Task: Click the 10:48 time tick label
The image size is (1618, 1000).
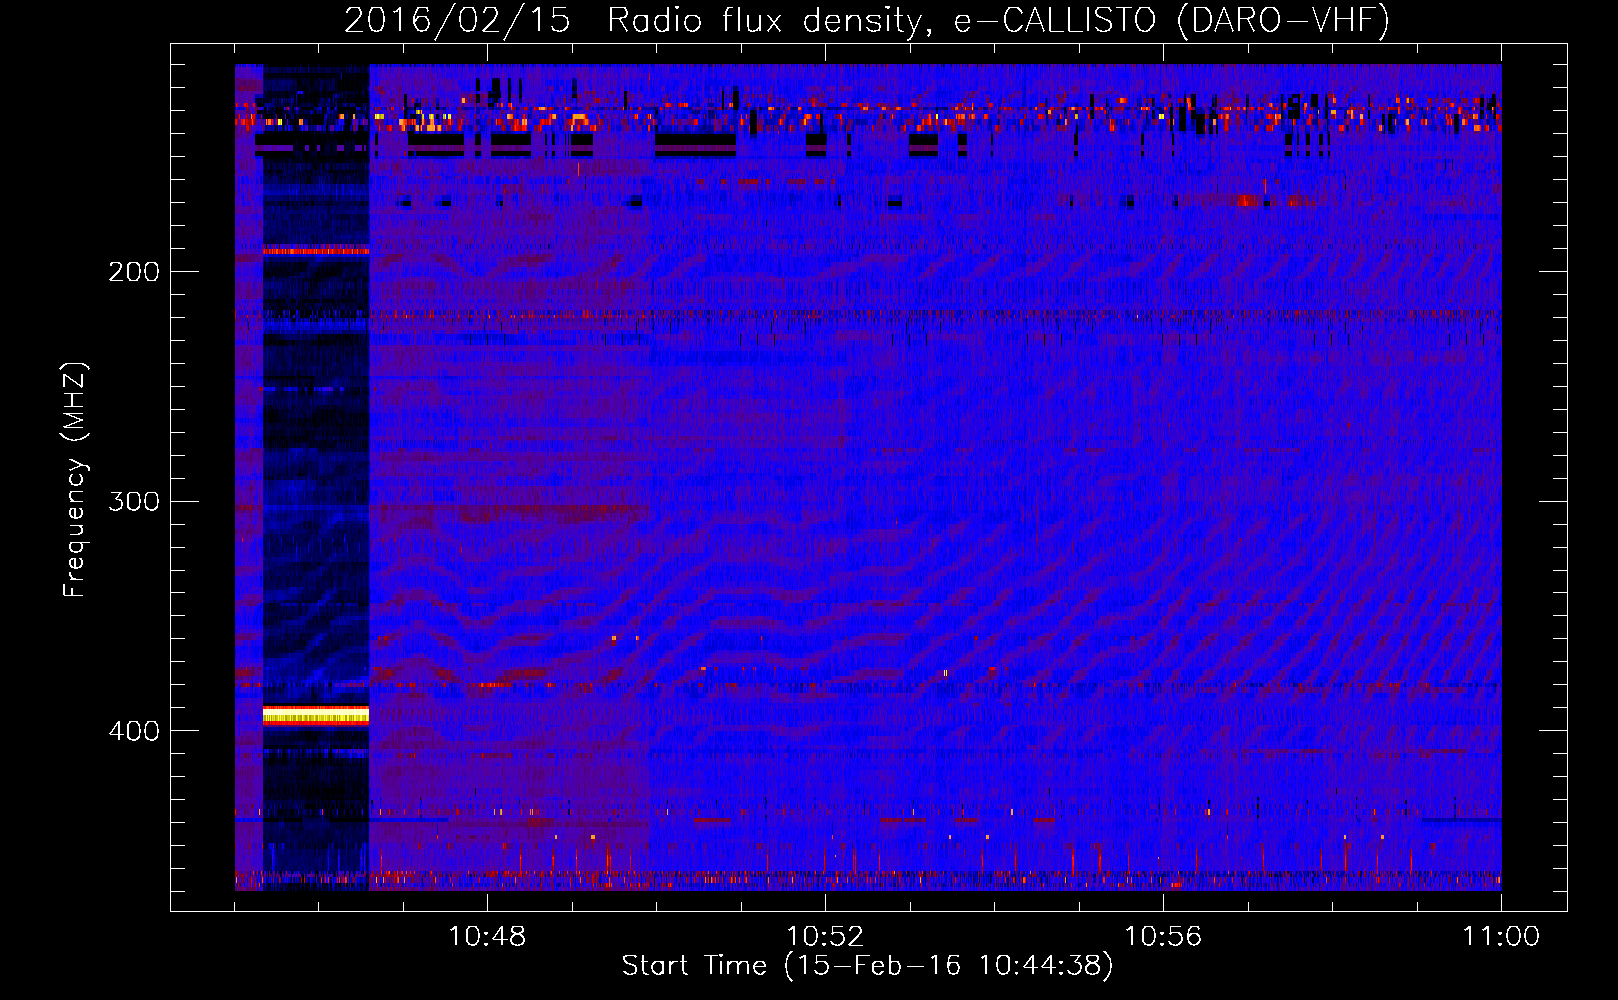Action: (x=487, y=936)
